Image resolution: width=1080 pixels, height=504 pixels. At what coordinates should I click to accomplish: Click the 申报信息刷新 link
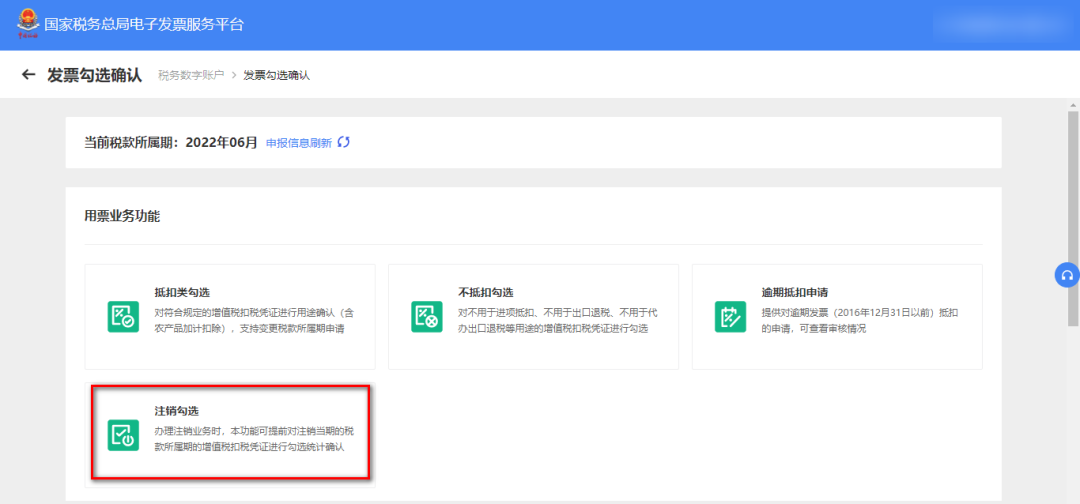(x=298, y=143)
